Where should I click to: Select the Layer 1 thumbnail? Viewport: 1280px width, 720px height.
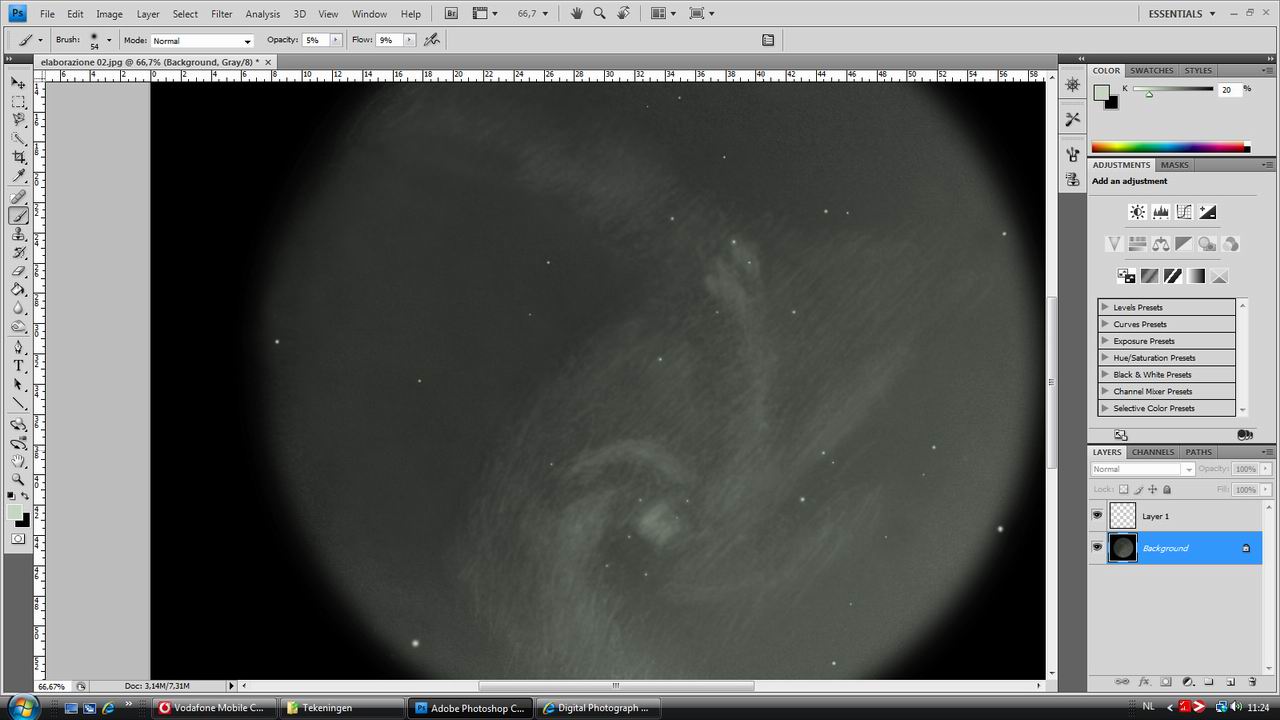(x=1123, y=516)
